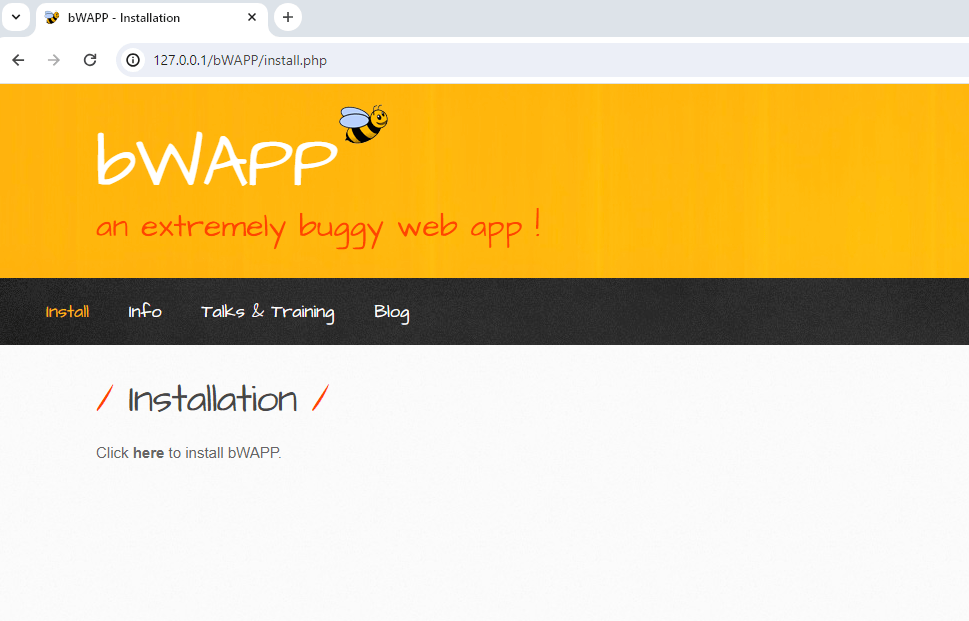Open the Info menu item
The width and height of the screenshot is (969, 621).
tap(145, 311)
